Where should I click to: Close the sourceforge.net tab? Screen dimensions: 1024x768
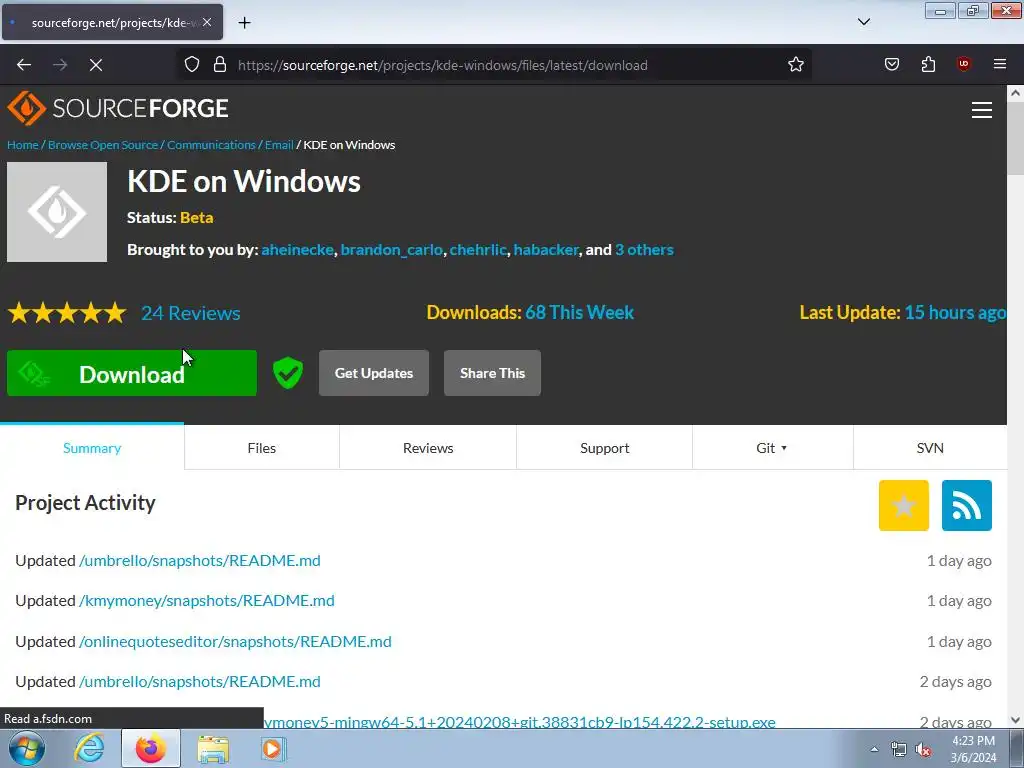[x=207, y=22]
